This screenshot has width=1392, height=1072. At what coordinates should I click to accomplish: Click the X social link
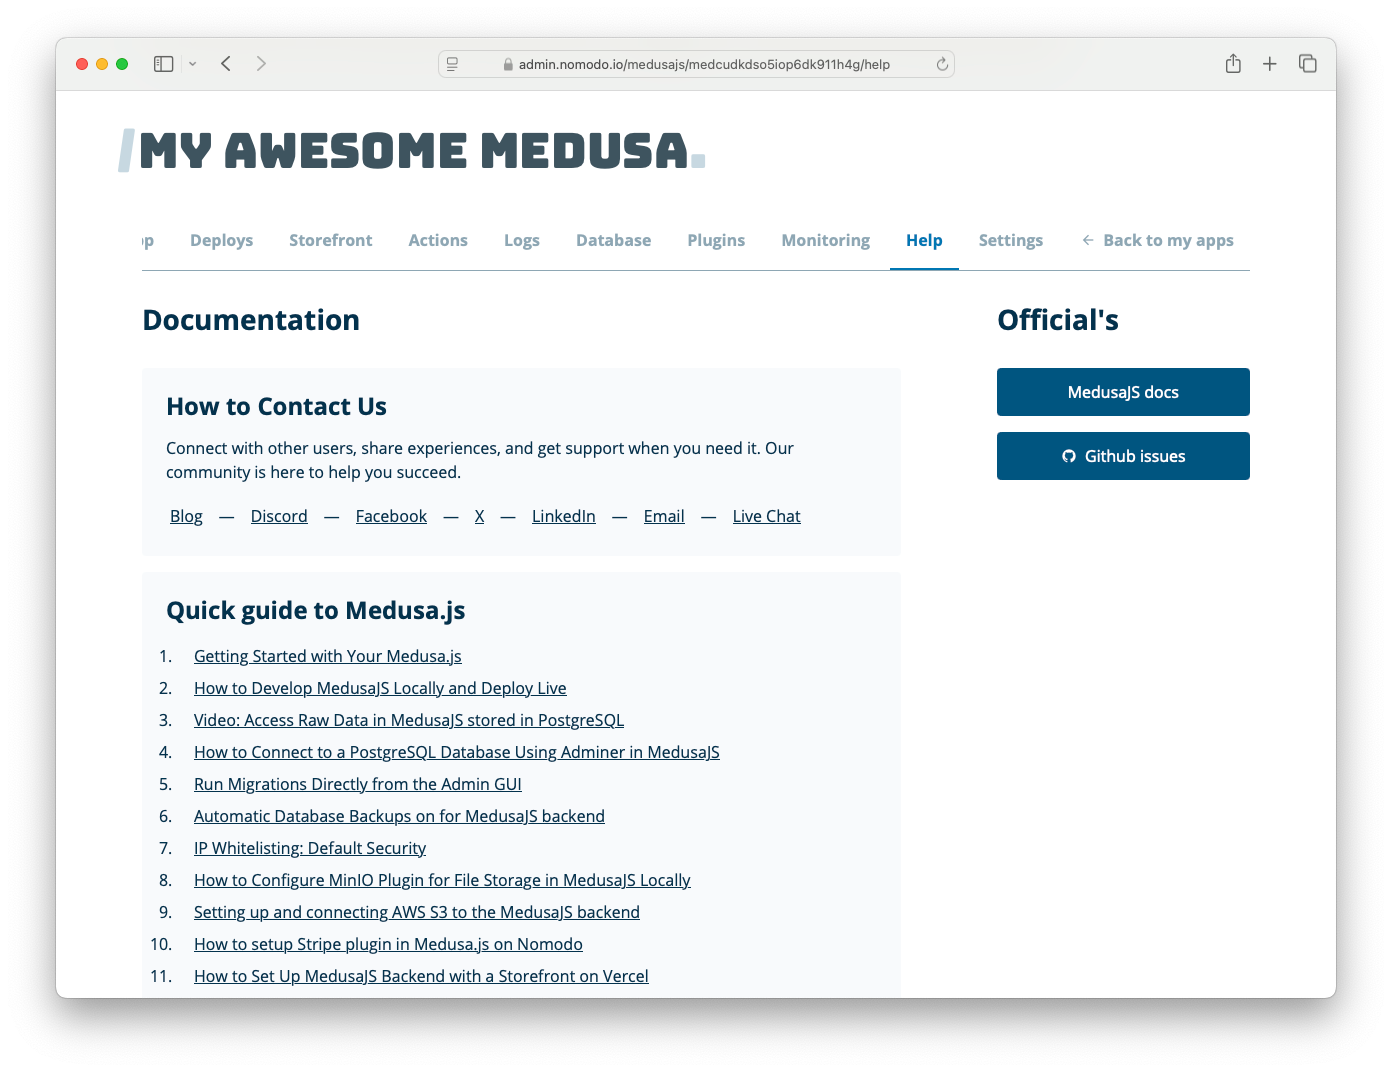click(480, 516)
